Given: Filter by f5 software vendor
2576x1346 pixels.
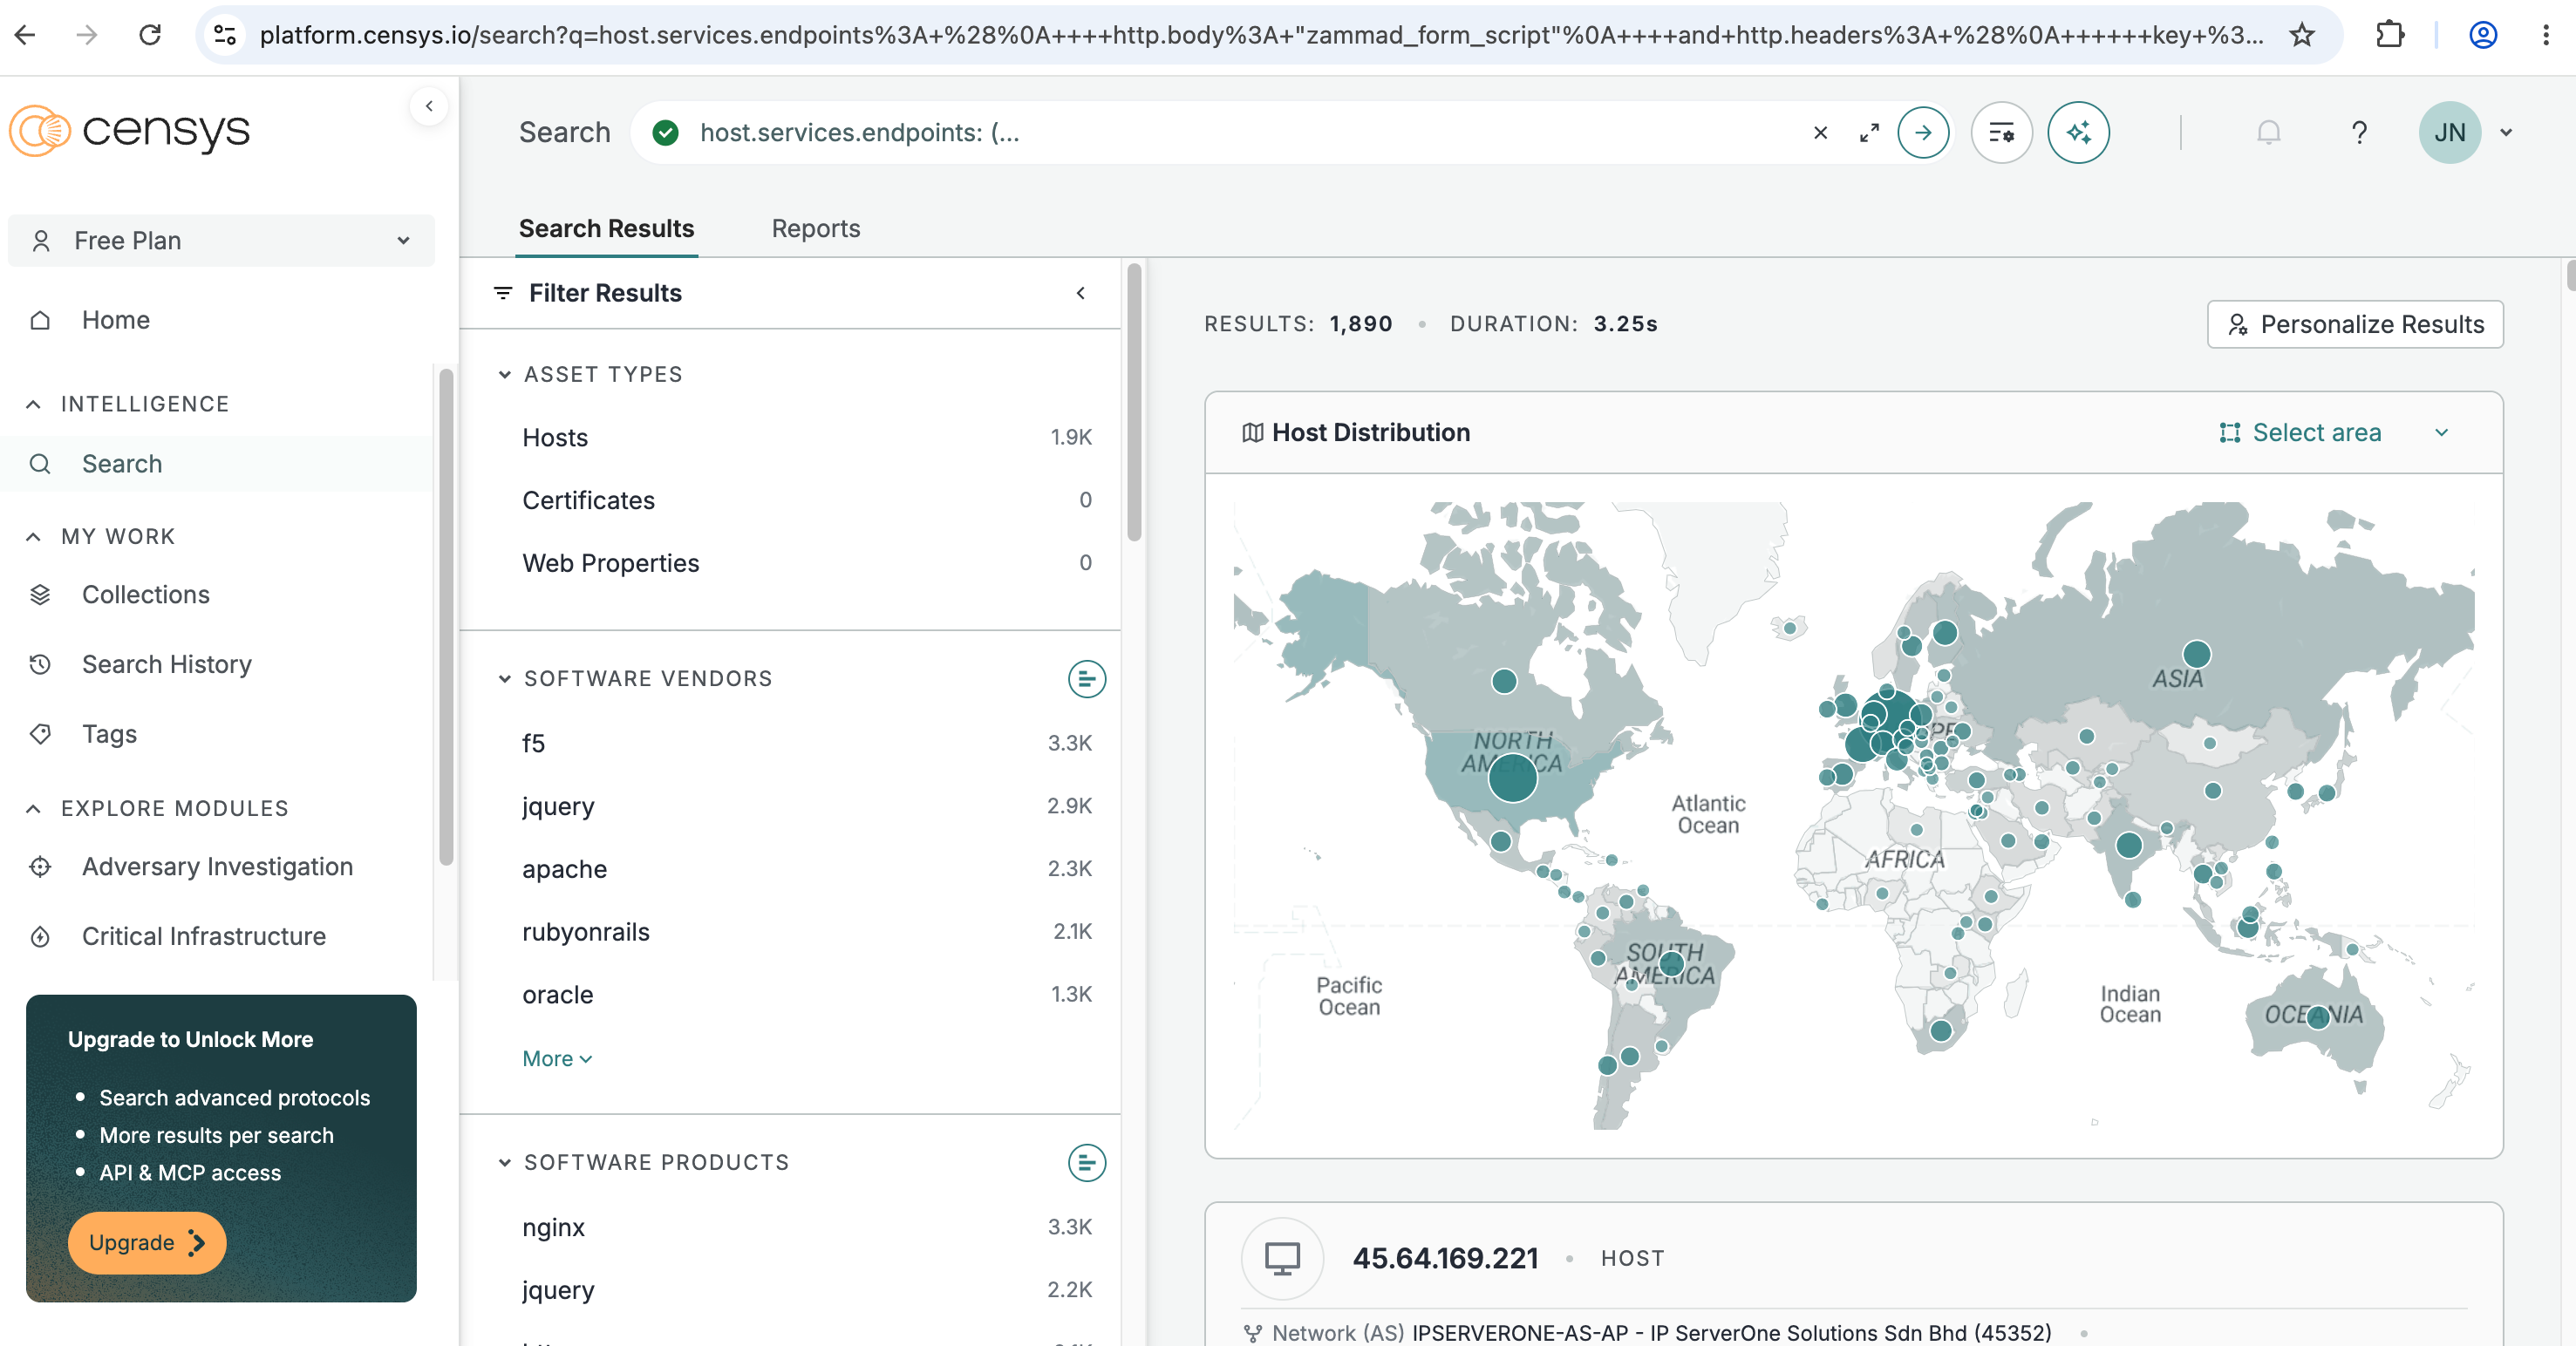Looking at the screenshot, I should tap(807, 744).
